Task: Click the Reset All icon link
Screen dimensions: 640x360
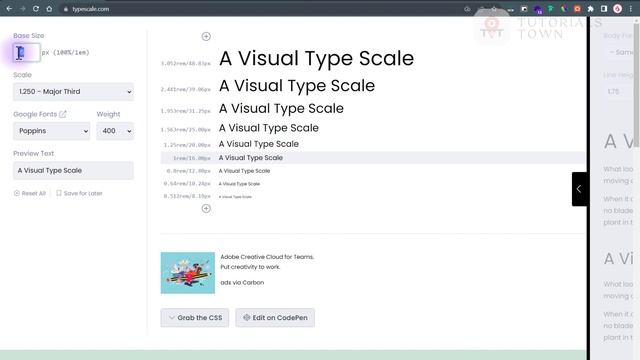Action: tap(29, 193)
